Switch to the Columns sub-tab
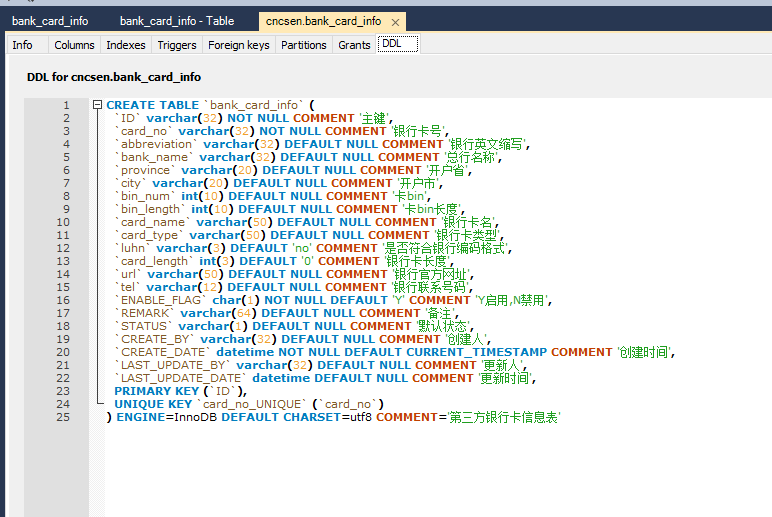The image size is (772, 517). click(x=74, y=45)
